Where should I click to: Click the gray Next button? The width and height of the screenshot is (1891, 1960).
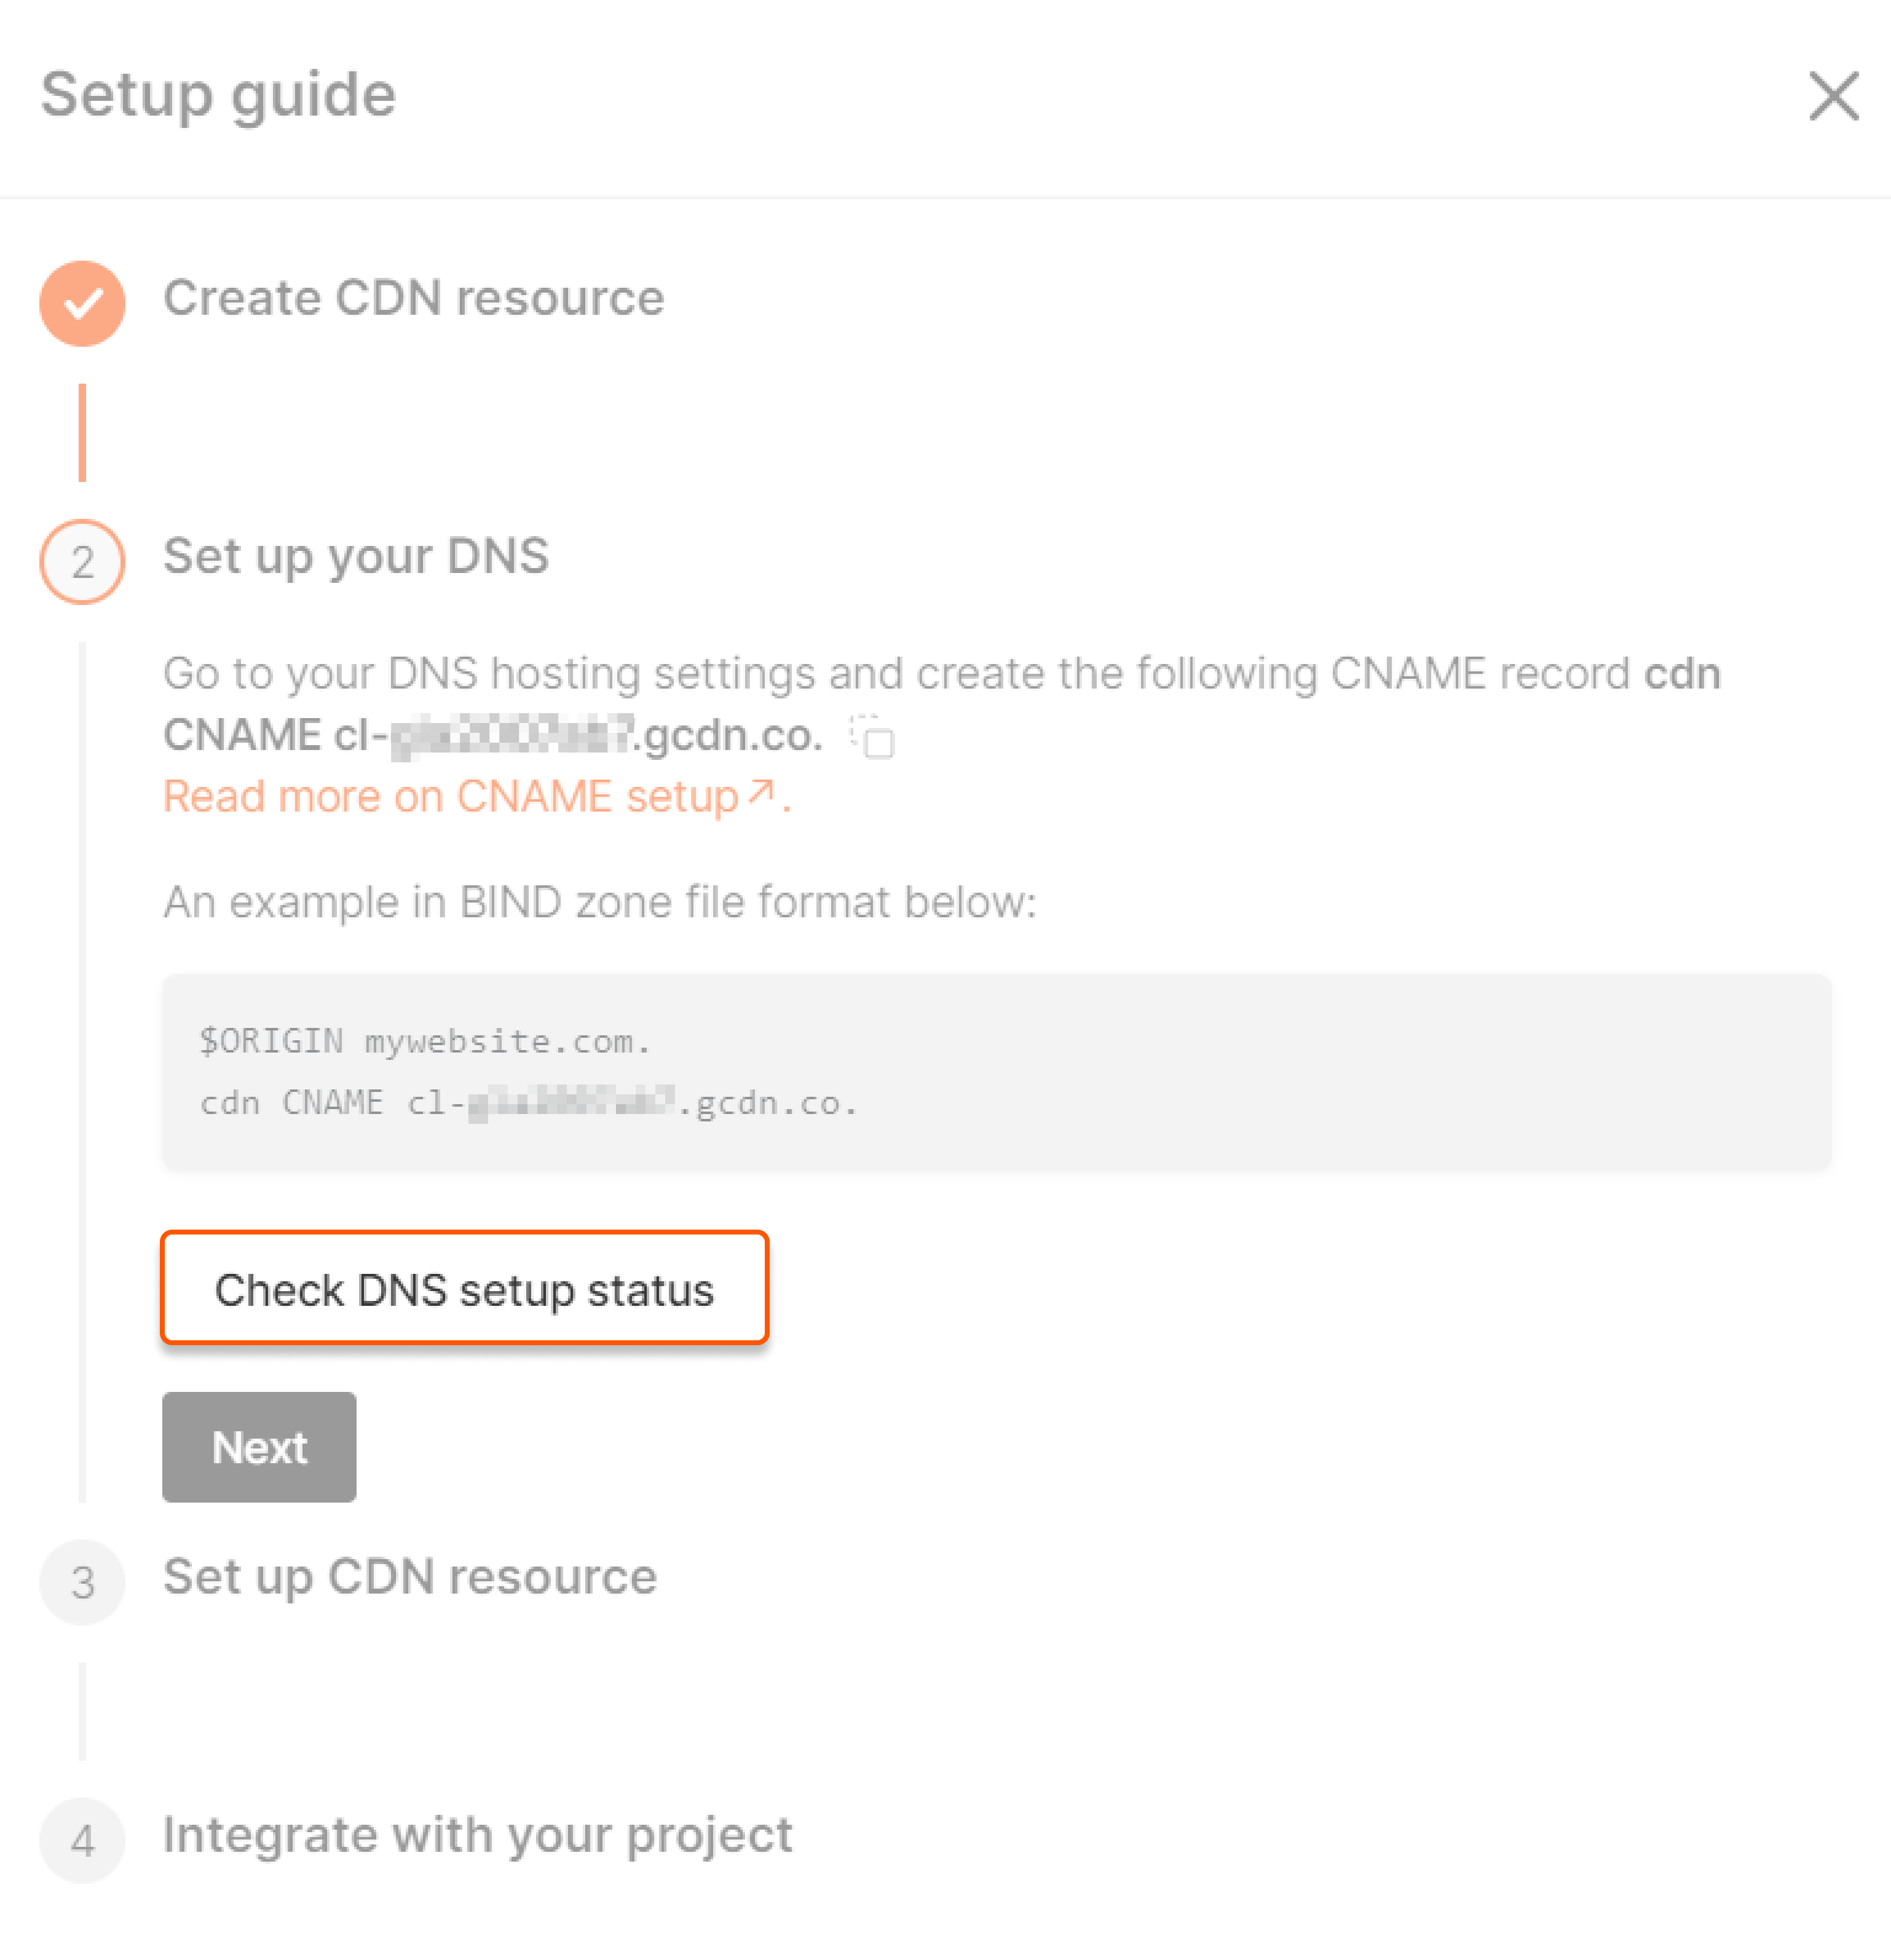[259, 1446]
